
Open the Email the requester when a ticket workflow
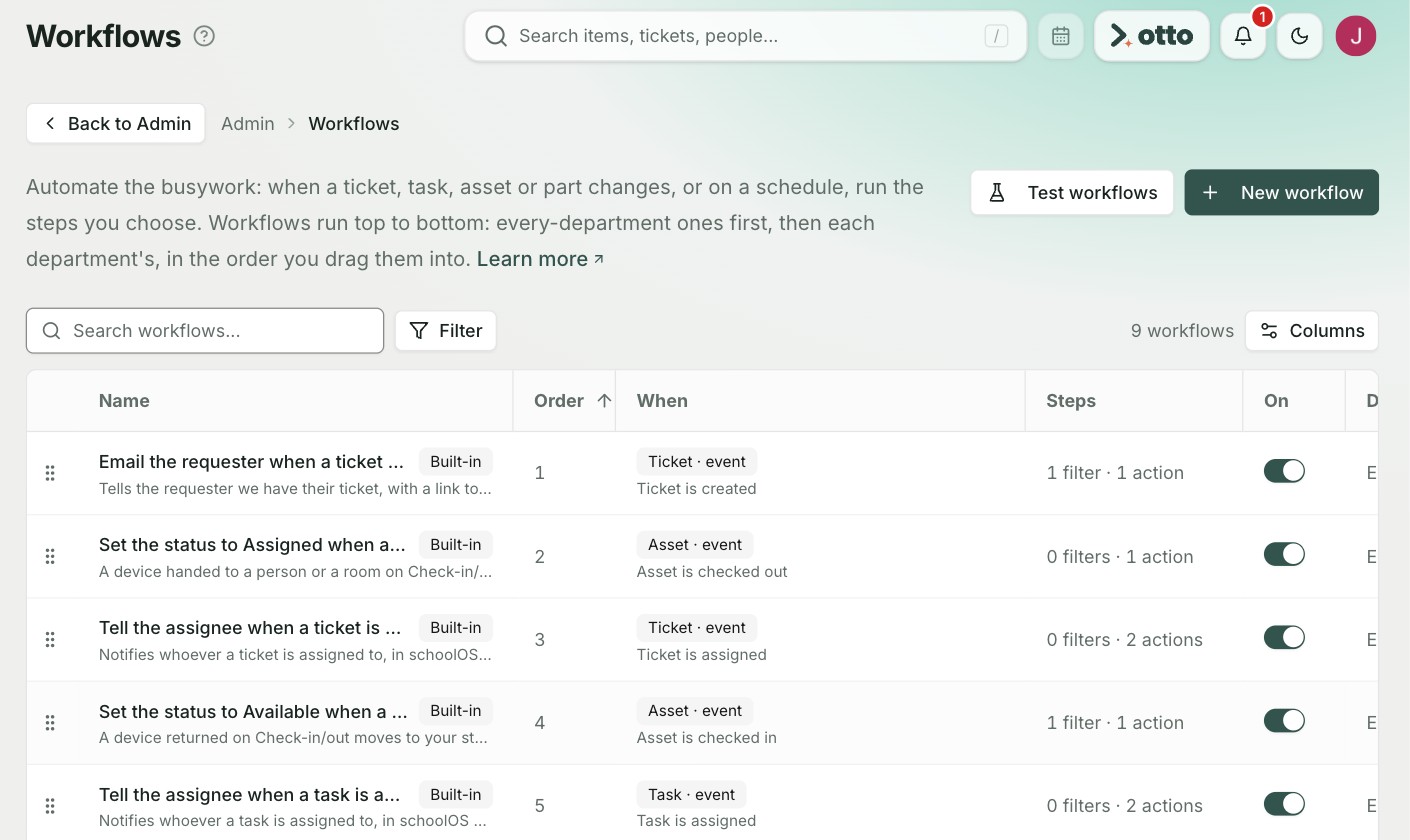tap(251, 462)
